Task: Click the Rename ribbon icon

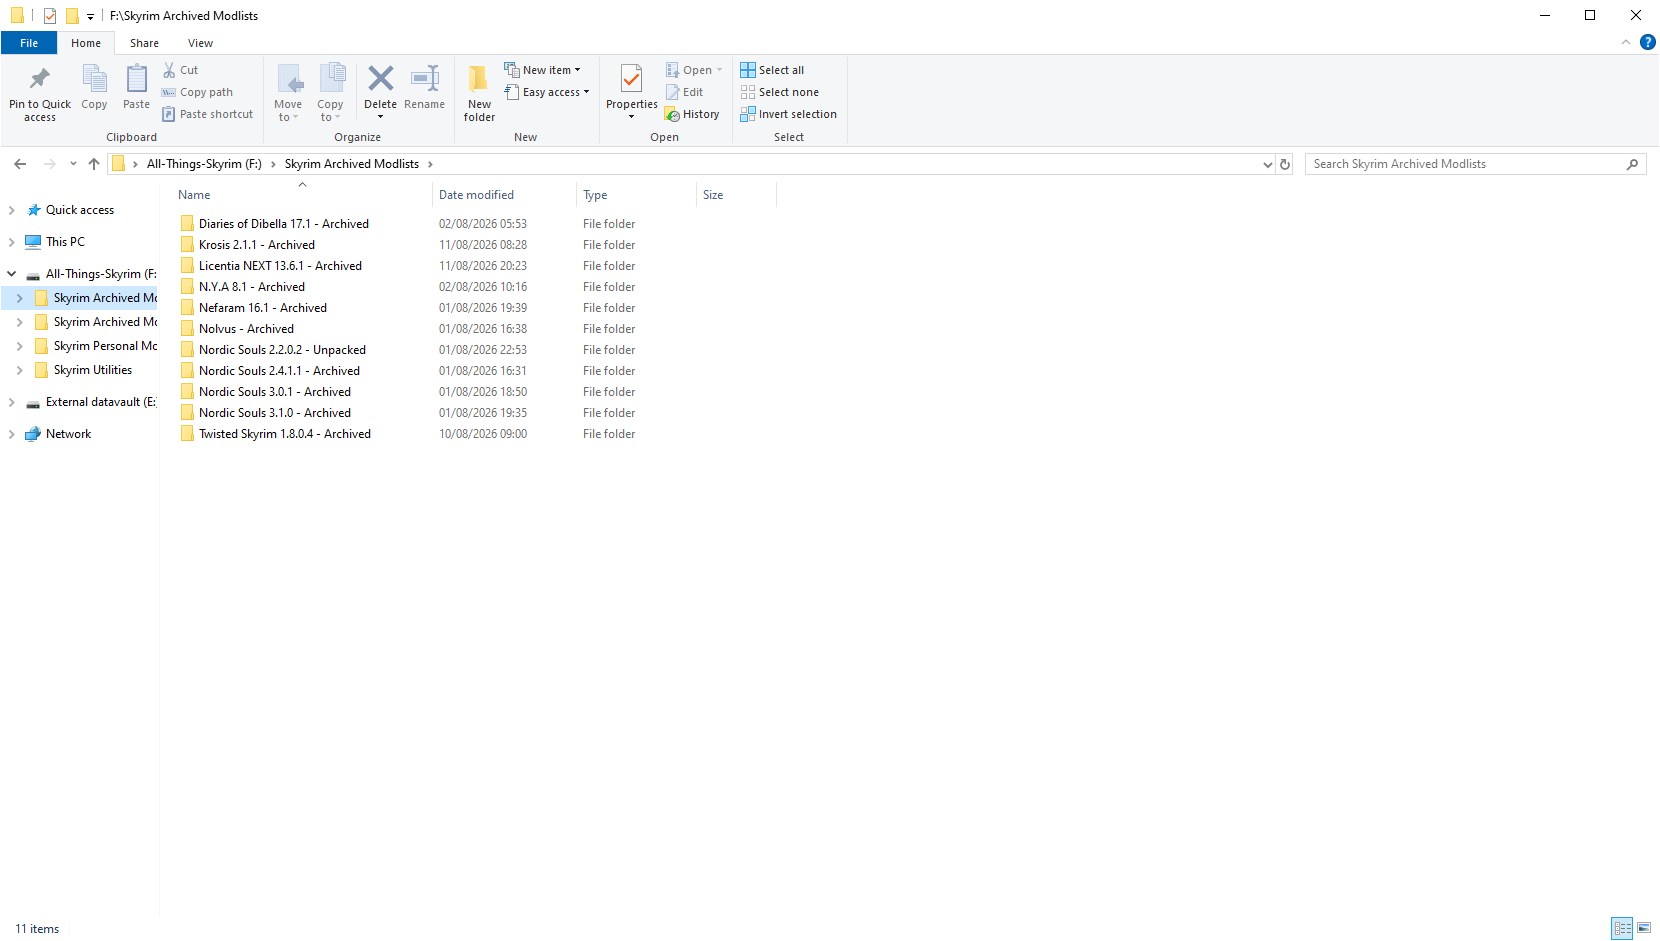Action: point(425,78)
